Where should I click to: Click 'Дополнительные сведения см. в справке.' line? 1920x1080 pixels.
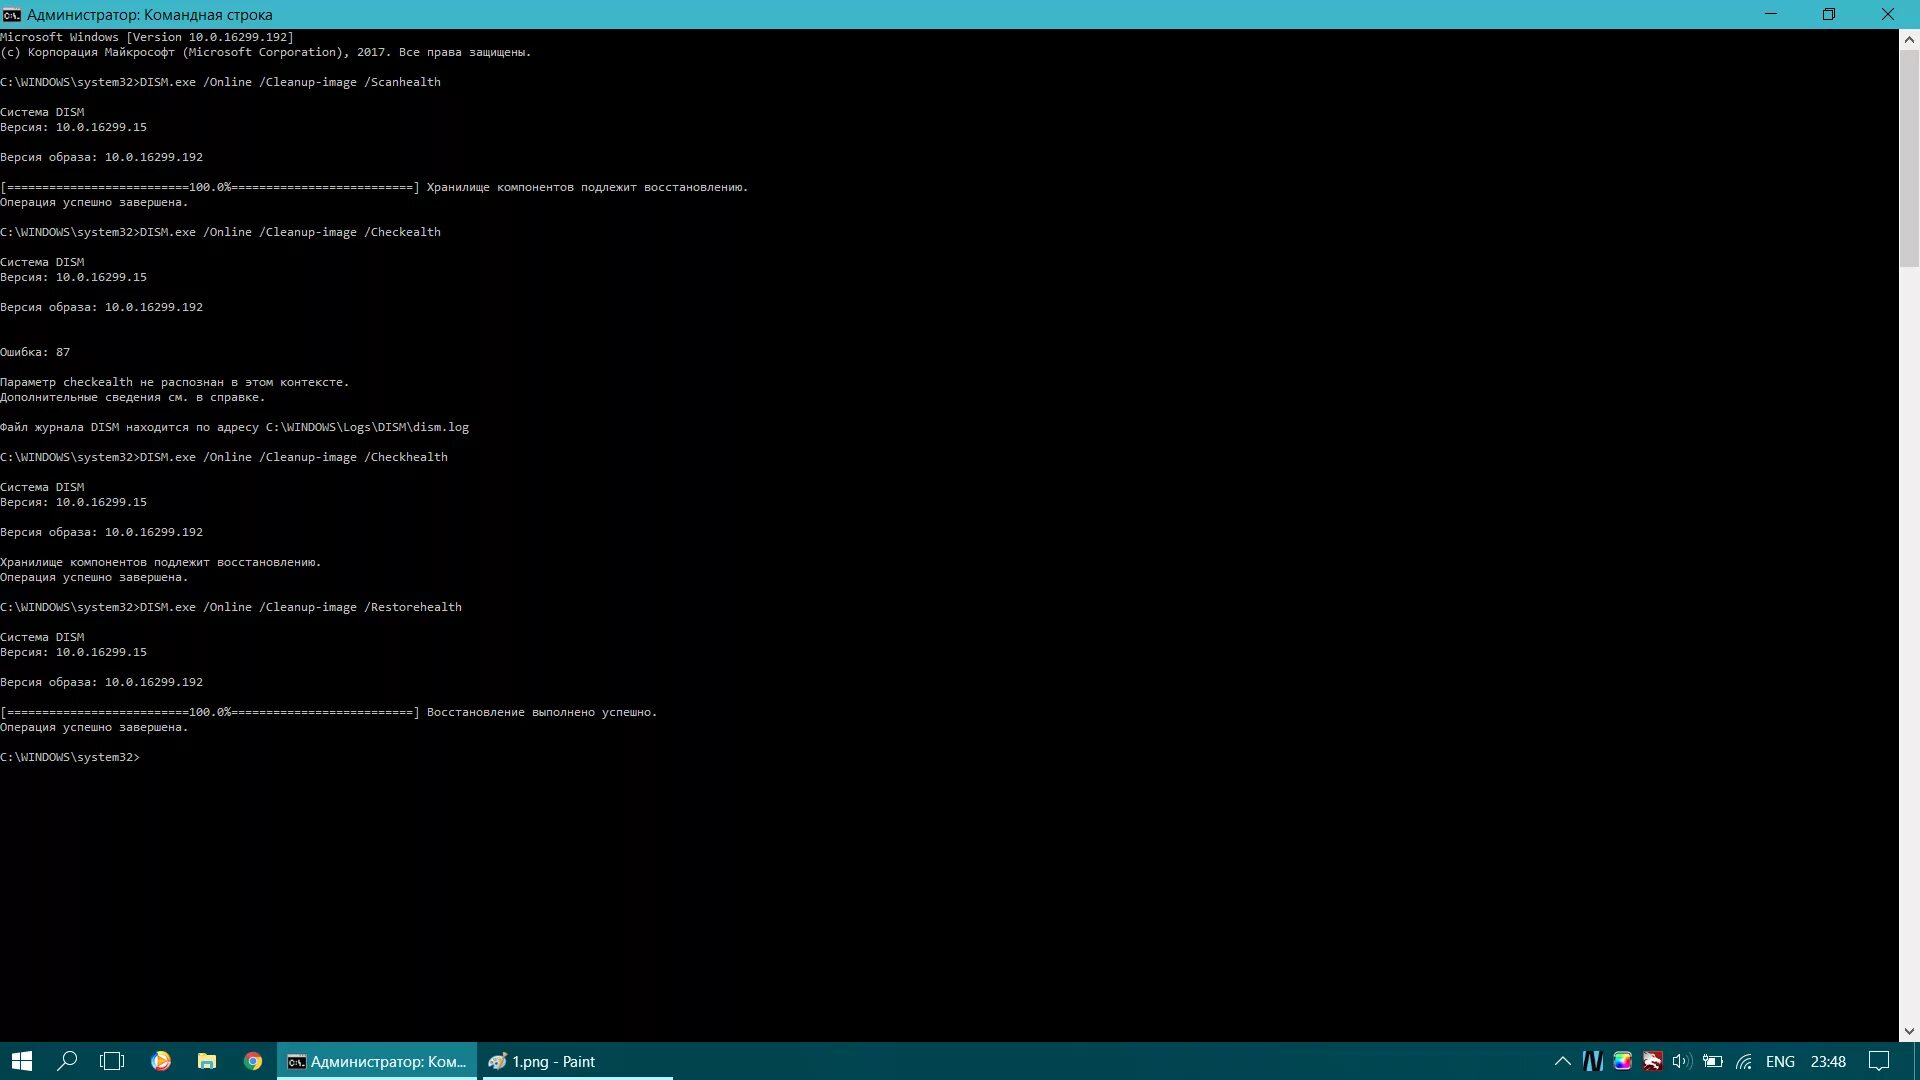(x=133, y=397)
